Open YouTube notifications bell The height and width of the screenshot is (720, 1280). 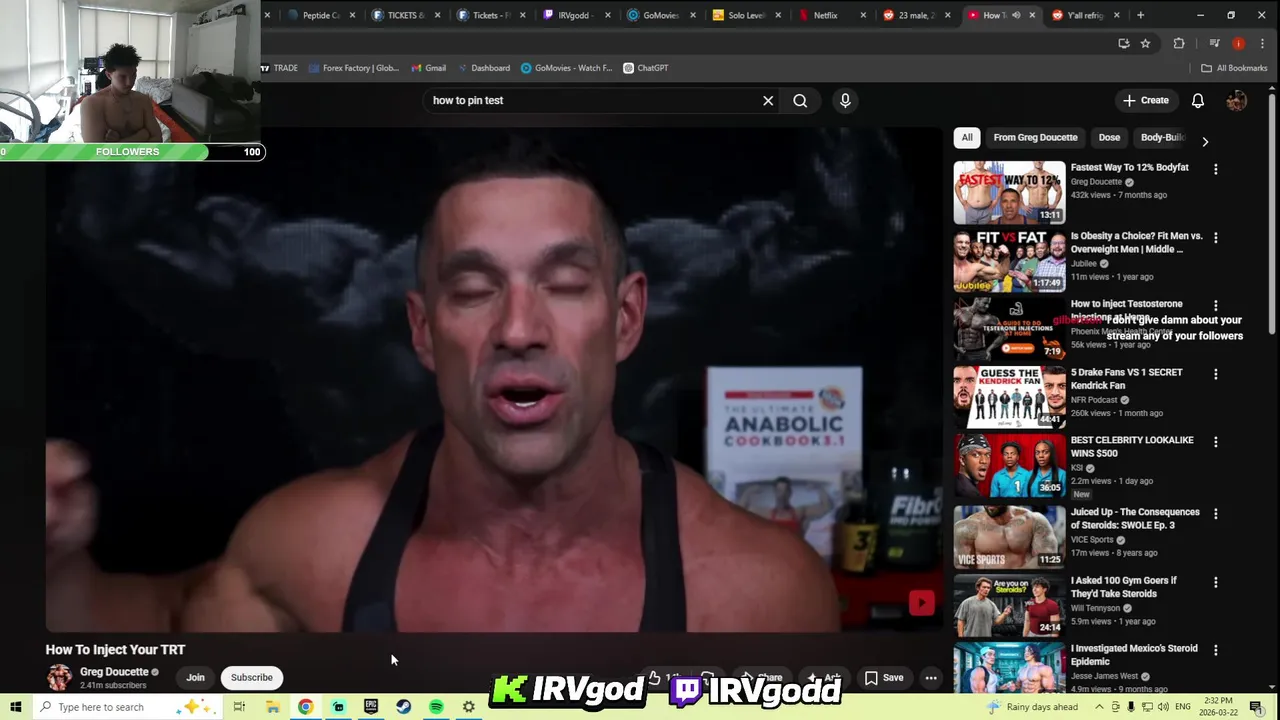pos(1197,100)
